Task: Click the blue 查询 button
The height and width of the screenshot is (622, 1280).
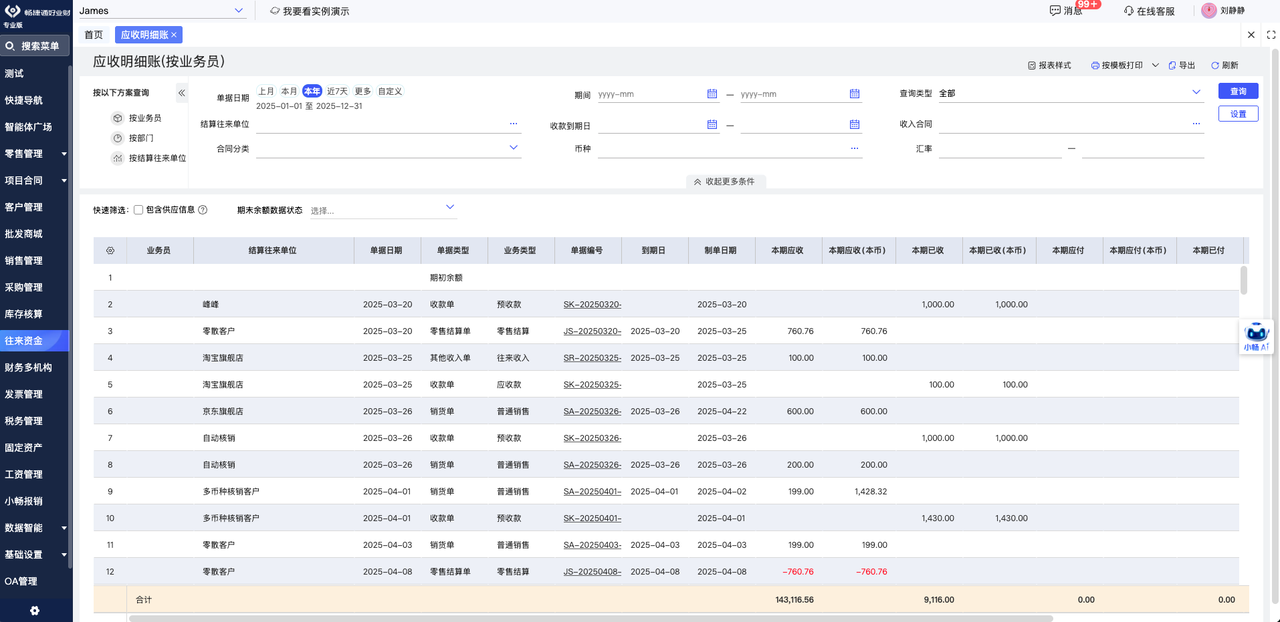Action: pyautogui.click(x=1238, y=91)
